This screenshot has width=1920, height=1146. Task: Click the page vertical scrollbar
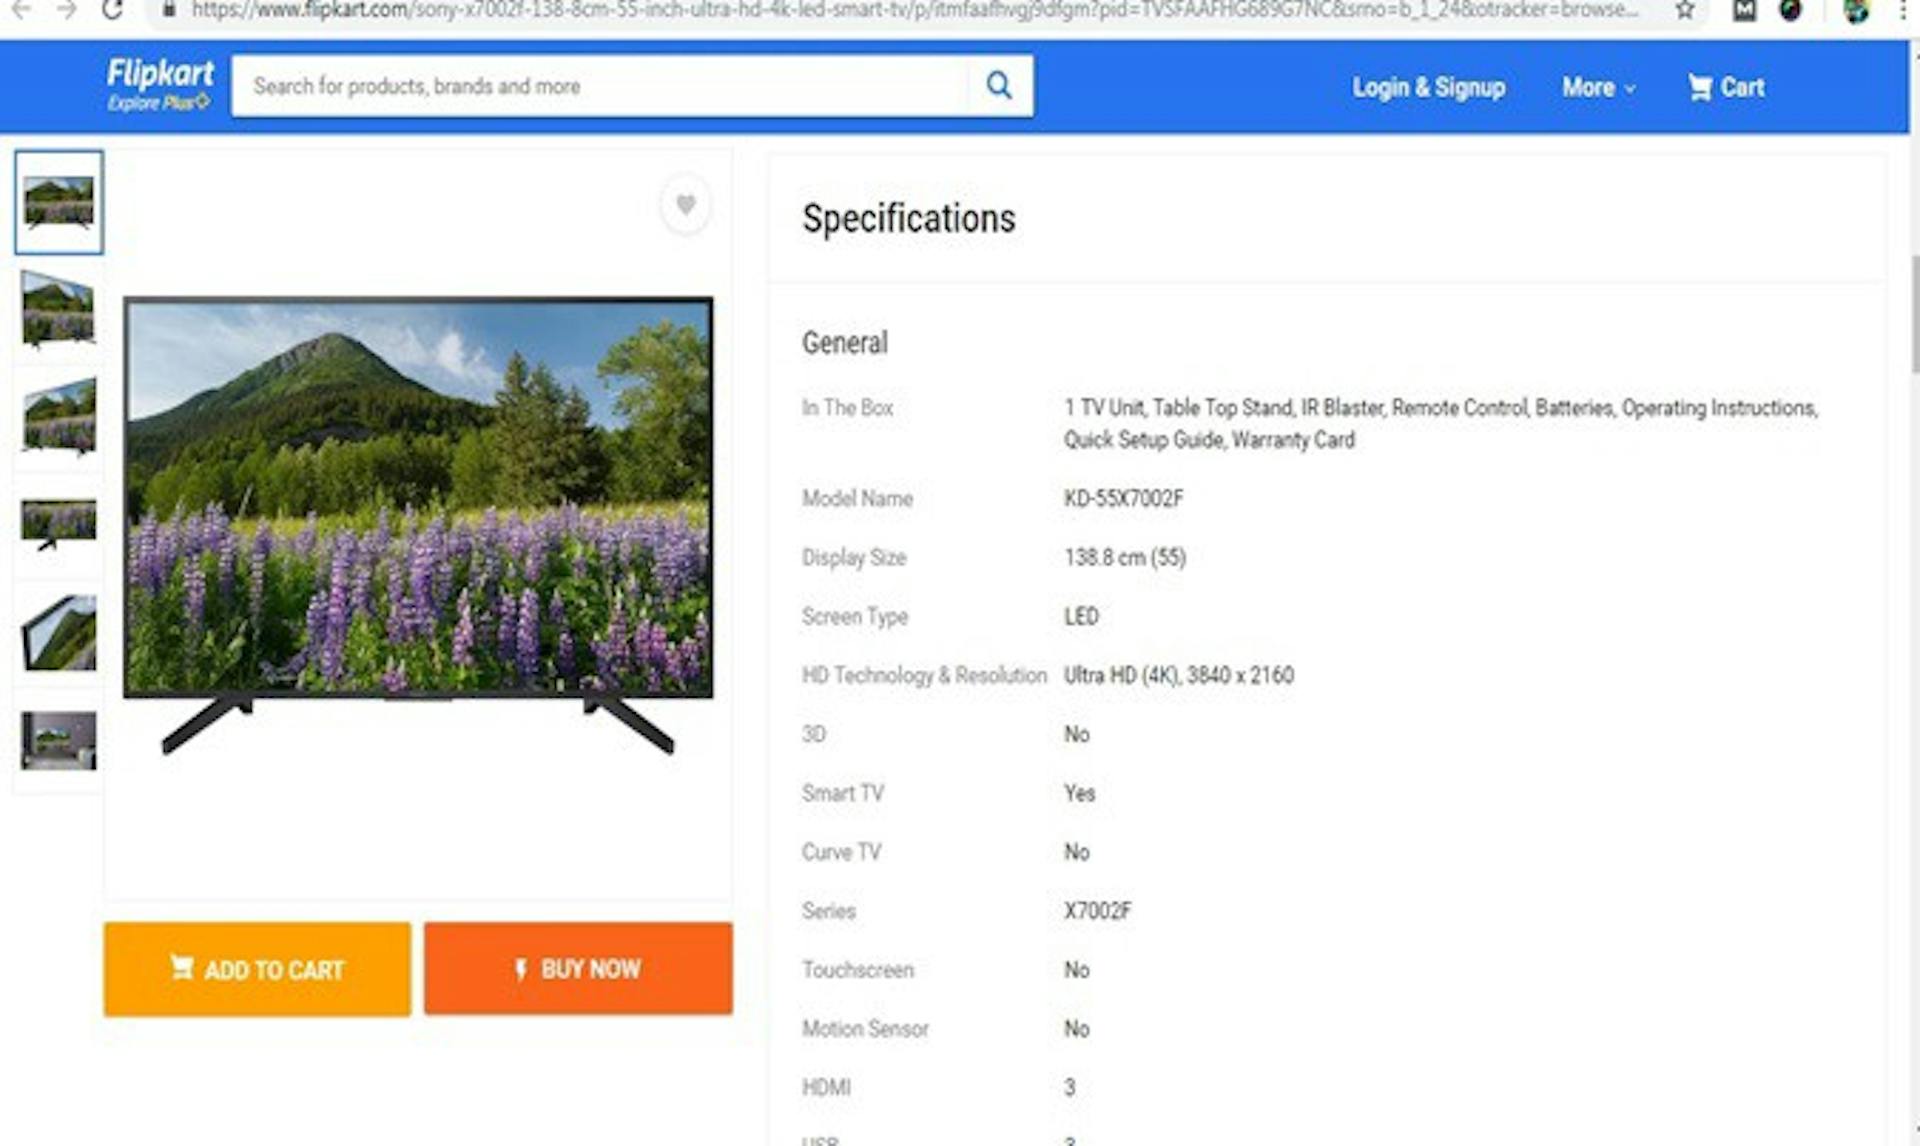(x=1914, y=312)
